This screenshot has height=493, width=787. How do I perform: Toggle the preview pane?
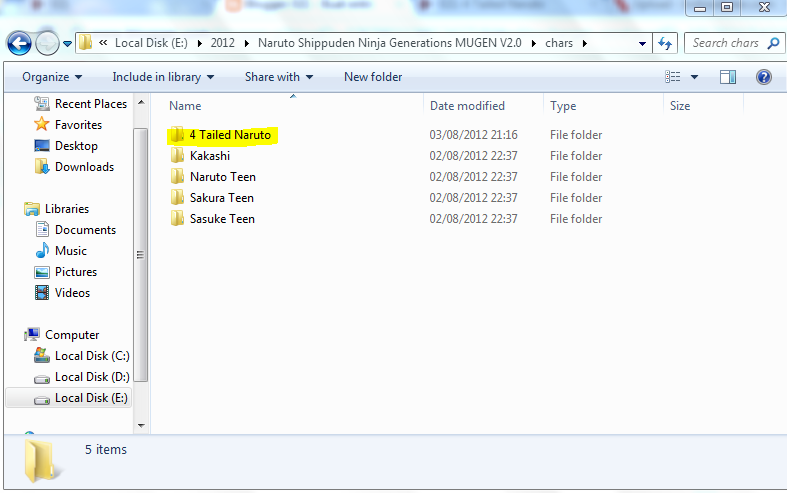click(728, 77)
